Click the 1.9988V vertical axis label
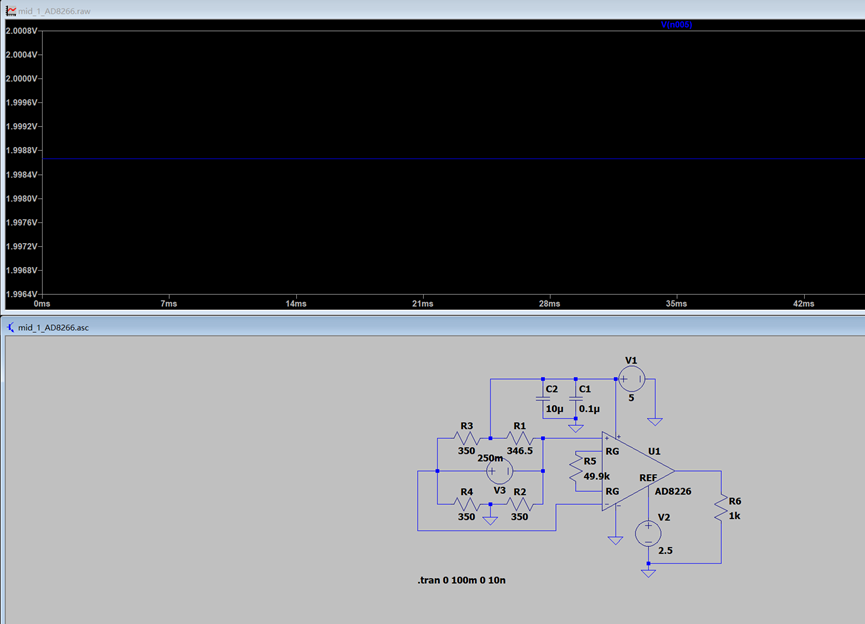The image size is (865, 624). click(22, 151)
